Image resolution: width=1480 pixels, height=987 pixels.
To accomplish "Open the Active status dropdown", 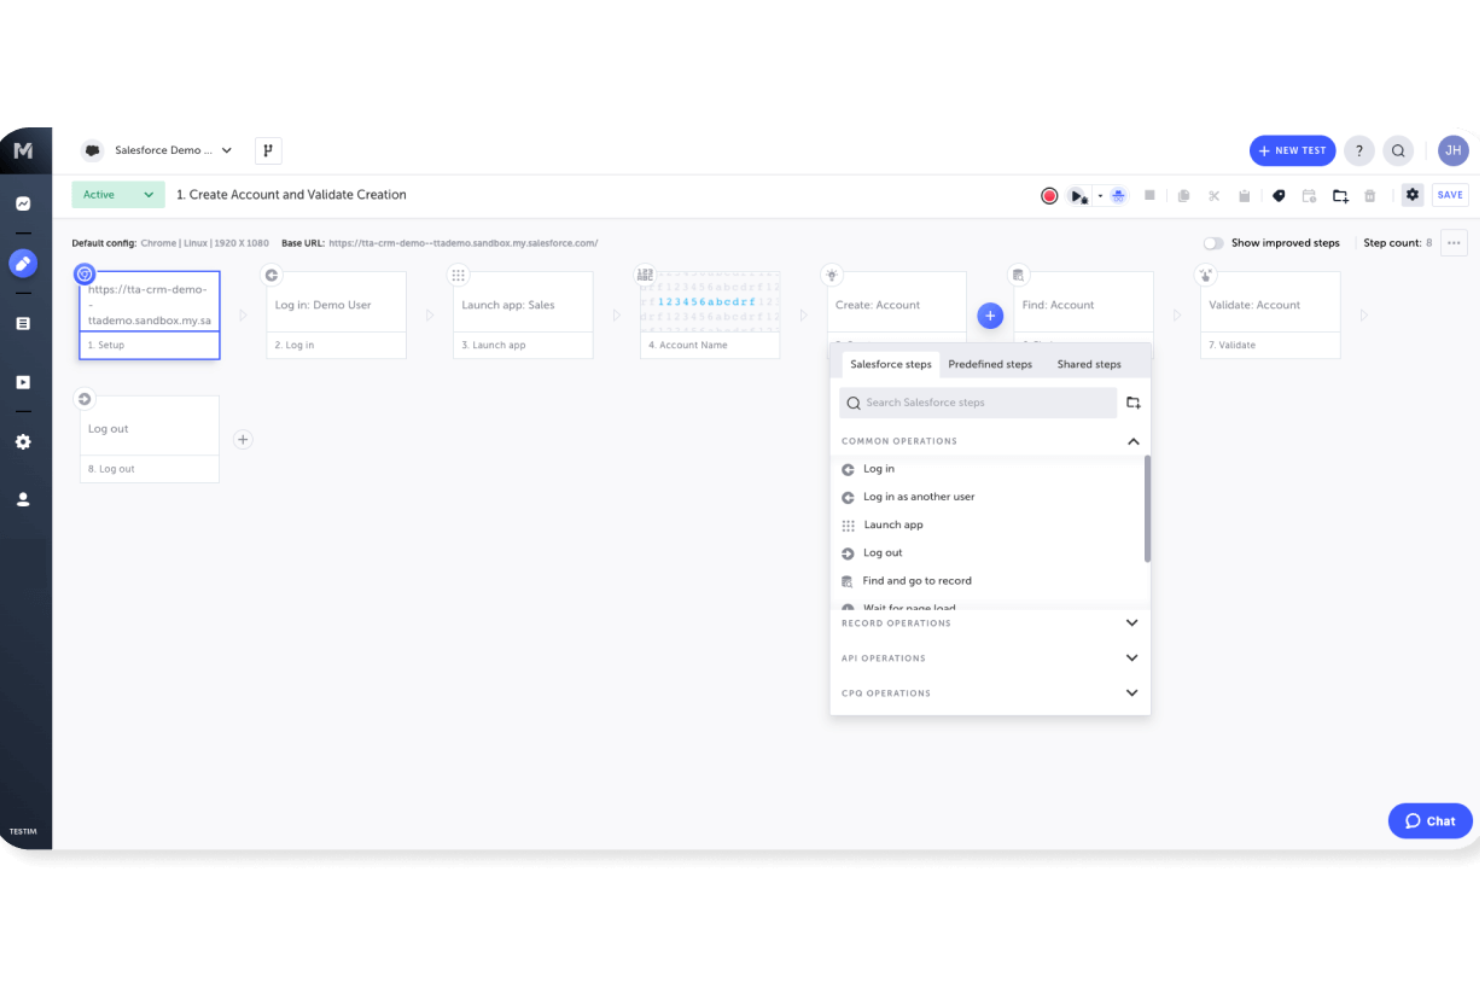I will (x=117, y=194).
